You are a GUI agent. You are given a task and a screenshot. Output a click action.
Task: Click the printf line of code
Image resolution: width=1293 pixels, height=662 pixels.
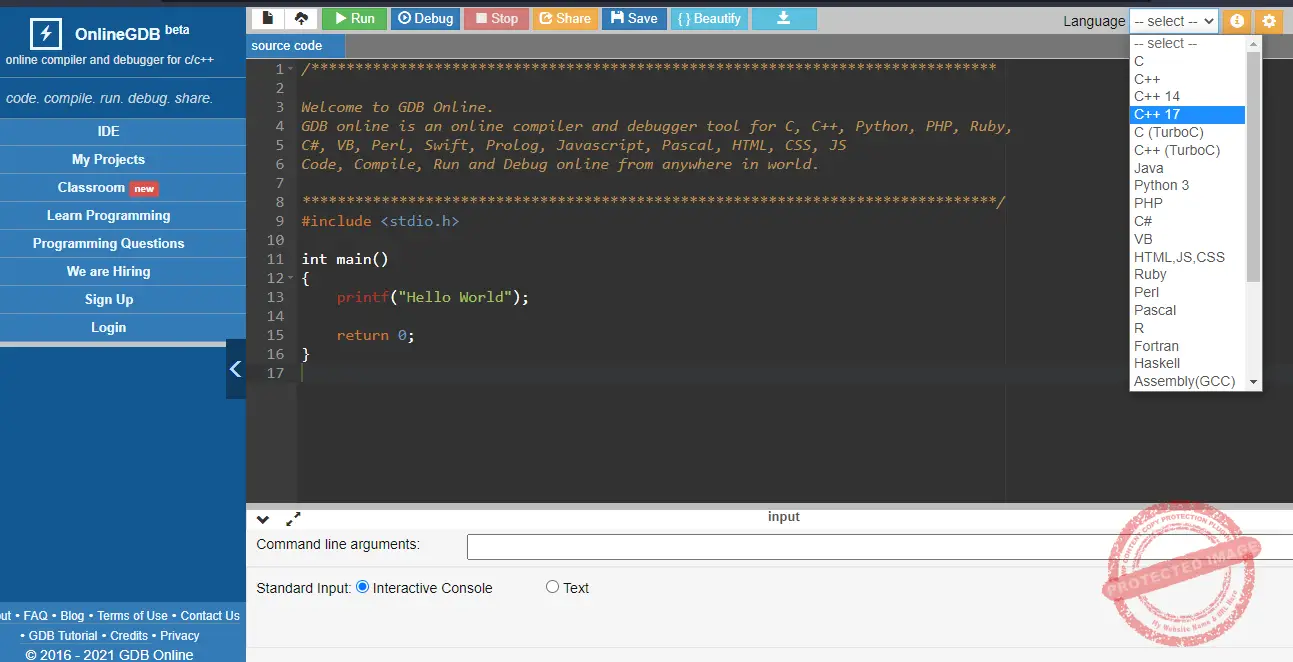[432, 297]
